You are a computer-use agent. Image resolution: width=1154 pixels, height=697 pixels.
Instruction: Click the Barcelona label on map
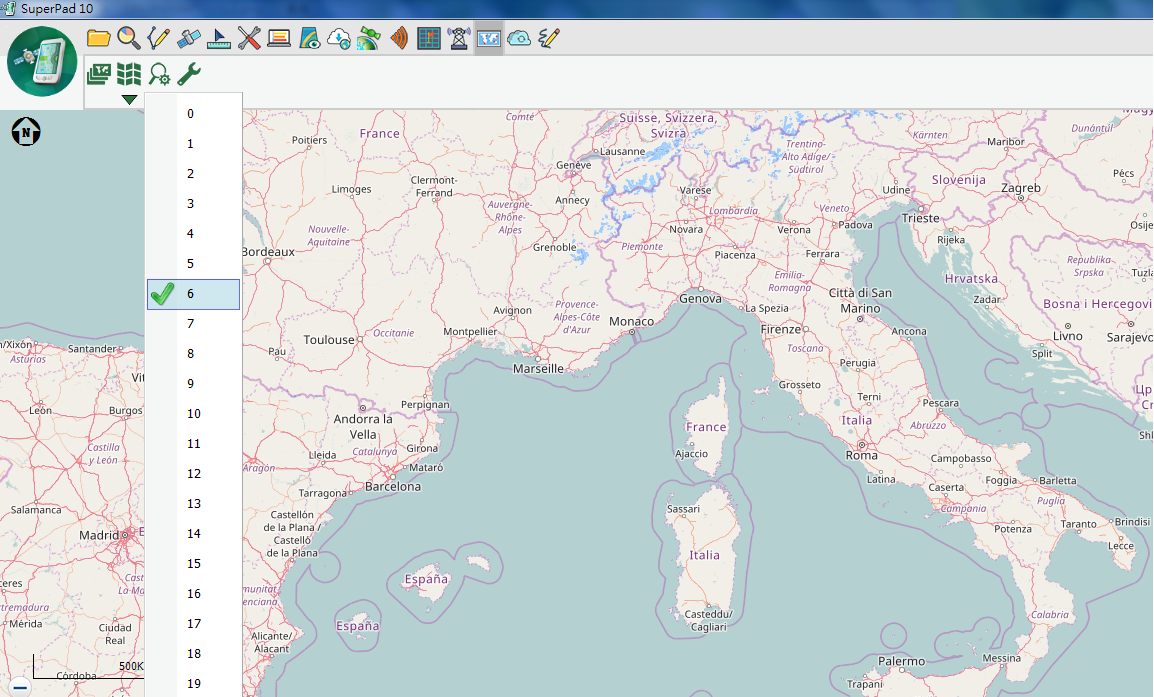tap(393, 487)
